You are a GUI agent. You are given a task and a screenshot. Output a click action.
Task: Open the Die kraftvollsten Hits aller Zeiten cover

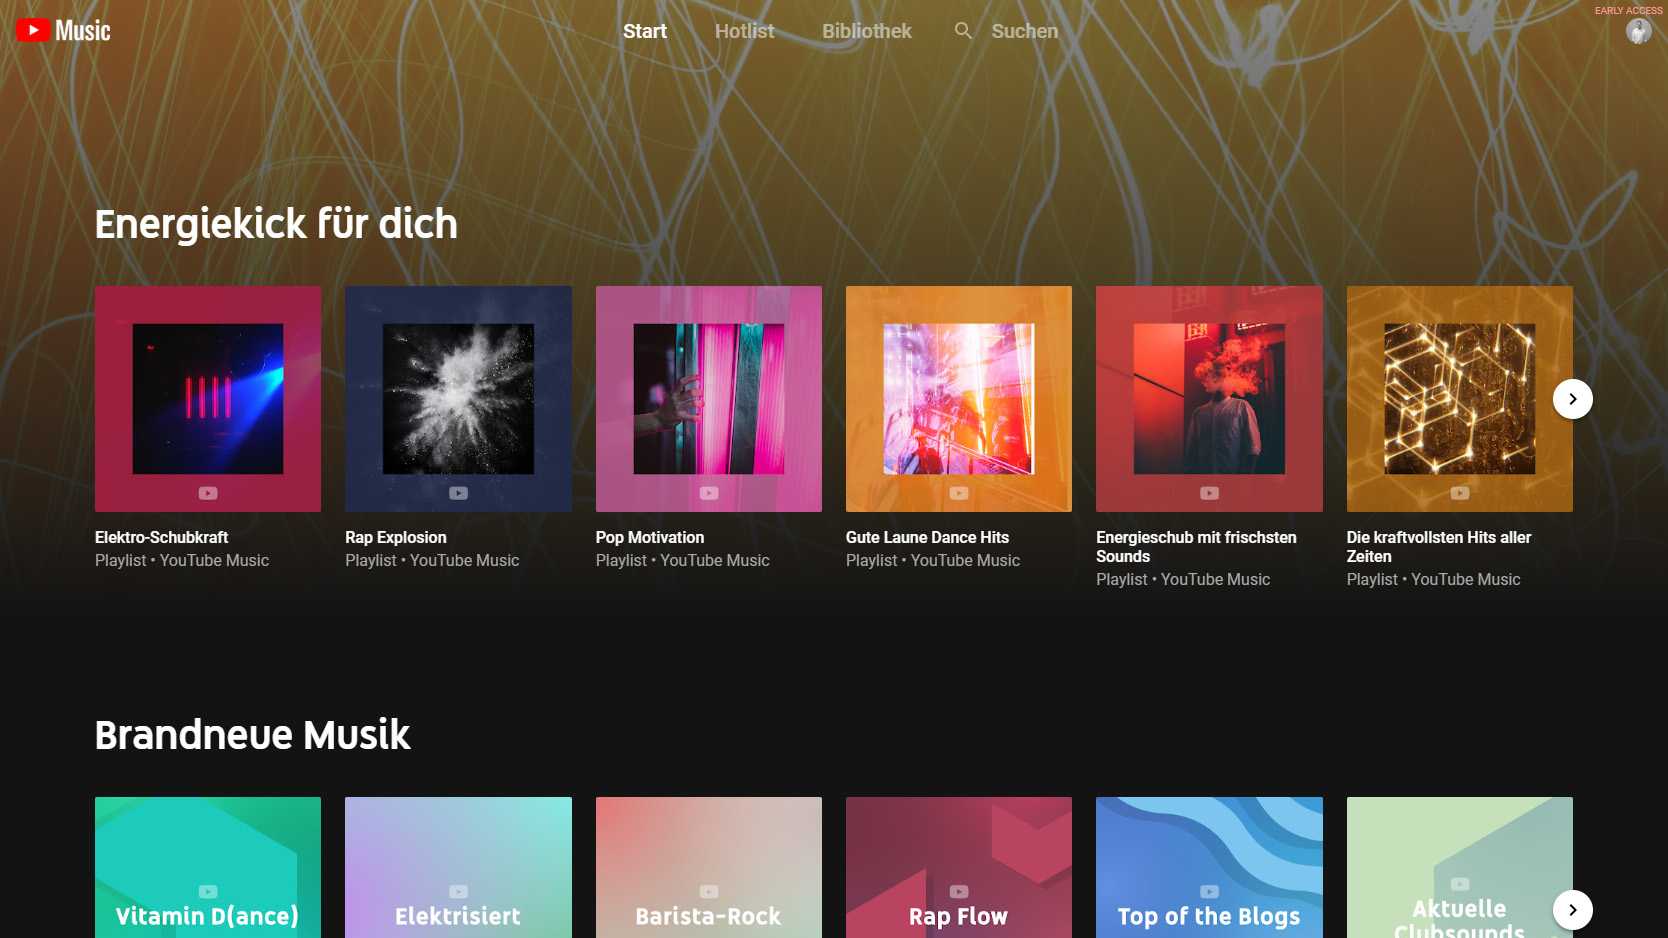(1460, 399)
